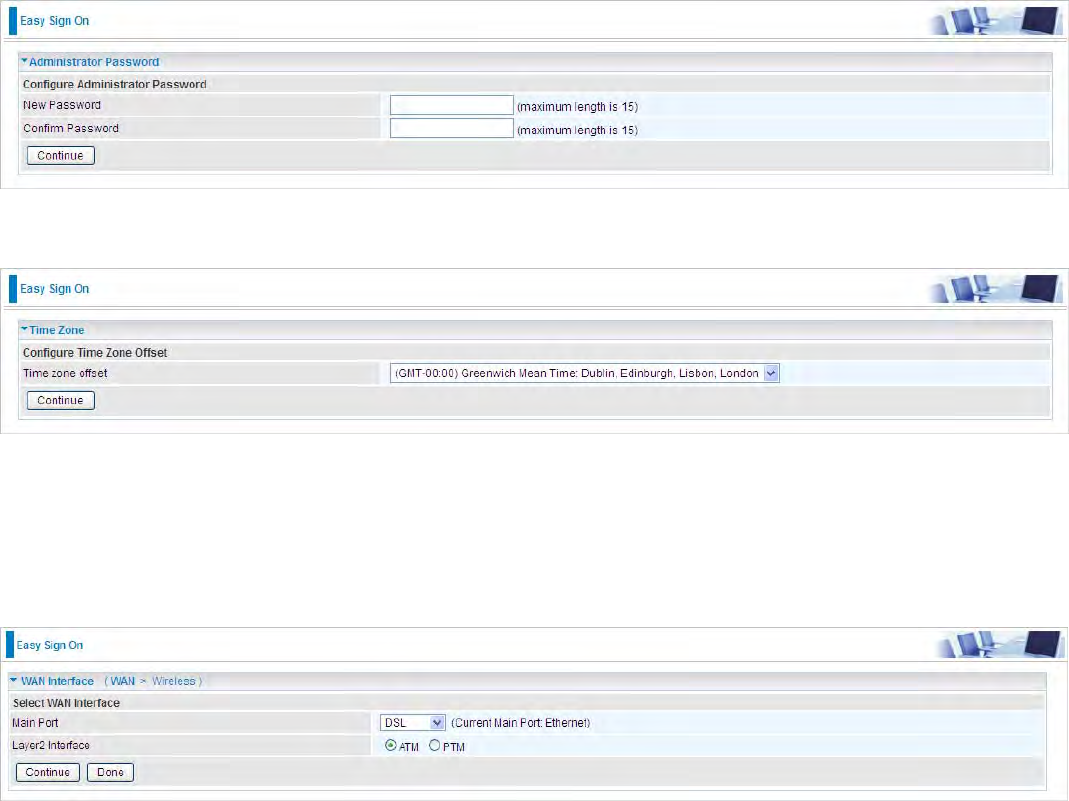
Task: Click the 'Main Port' label
Action: coord(35,723)
